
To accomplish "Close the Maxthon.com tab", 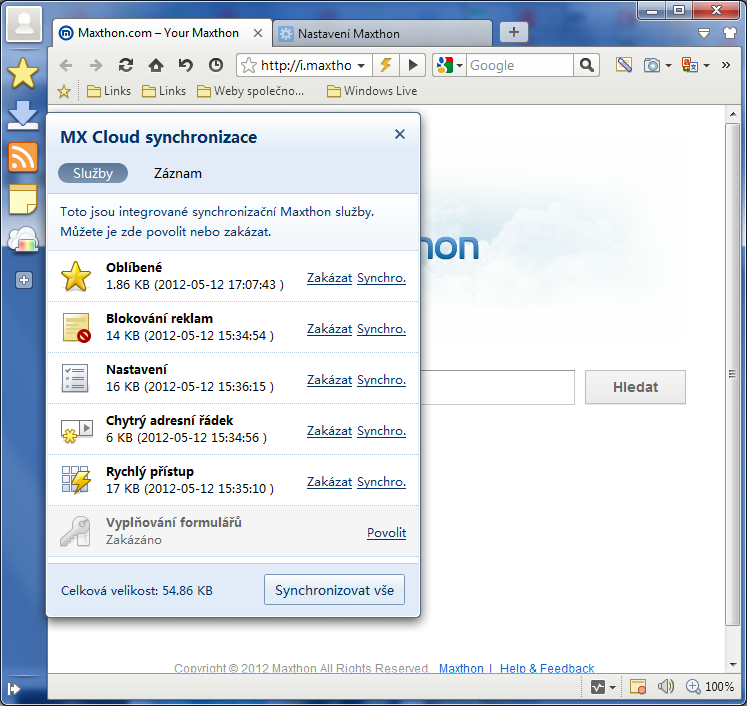I will (x=258, y=33).
